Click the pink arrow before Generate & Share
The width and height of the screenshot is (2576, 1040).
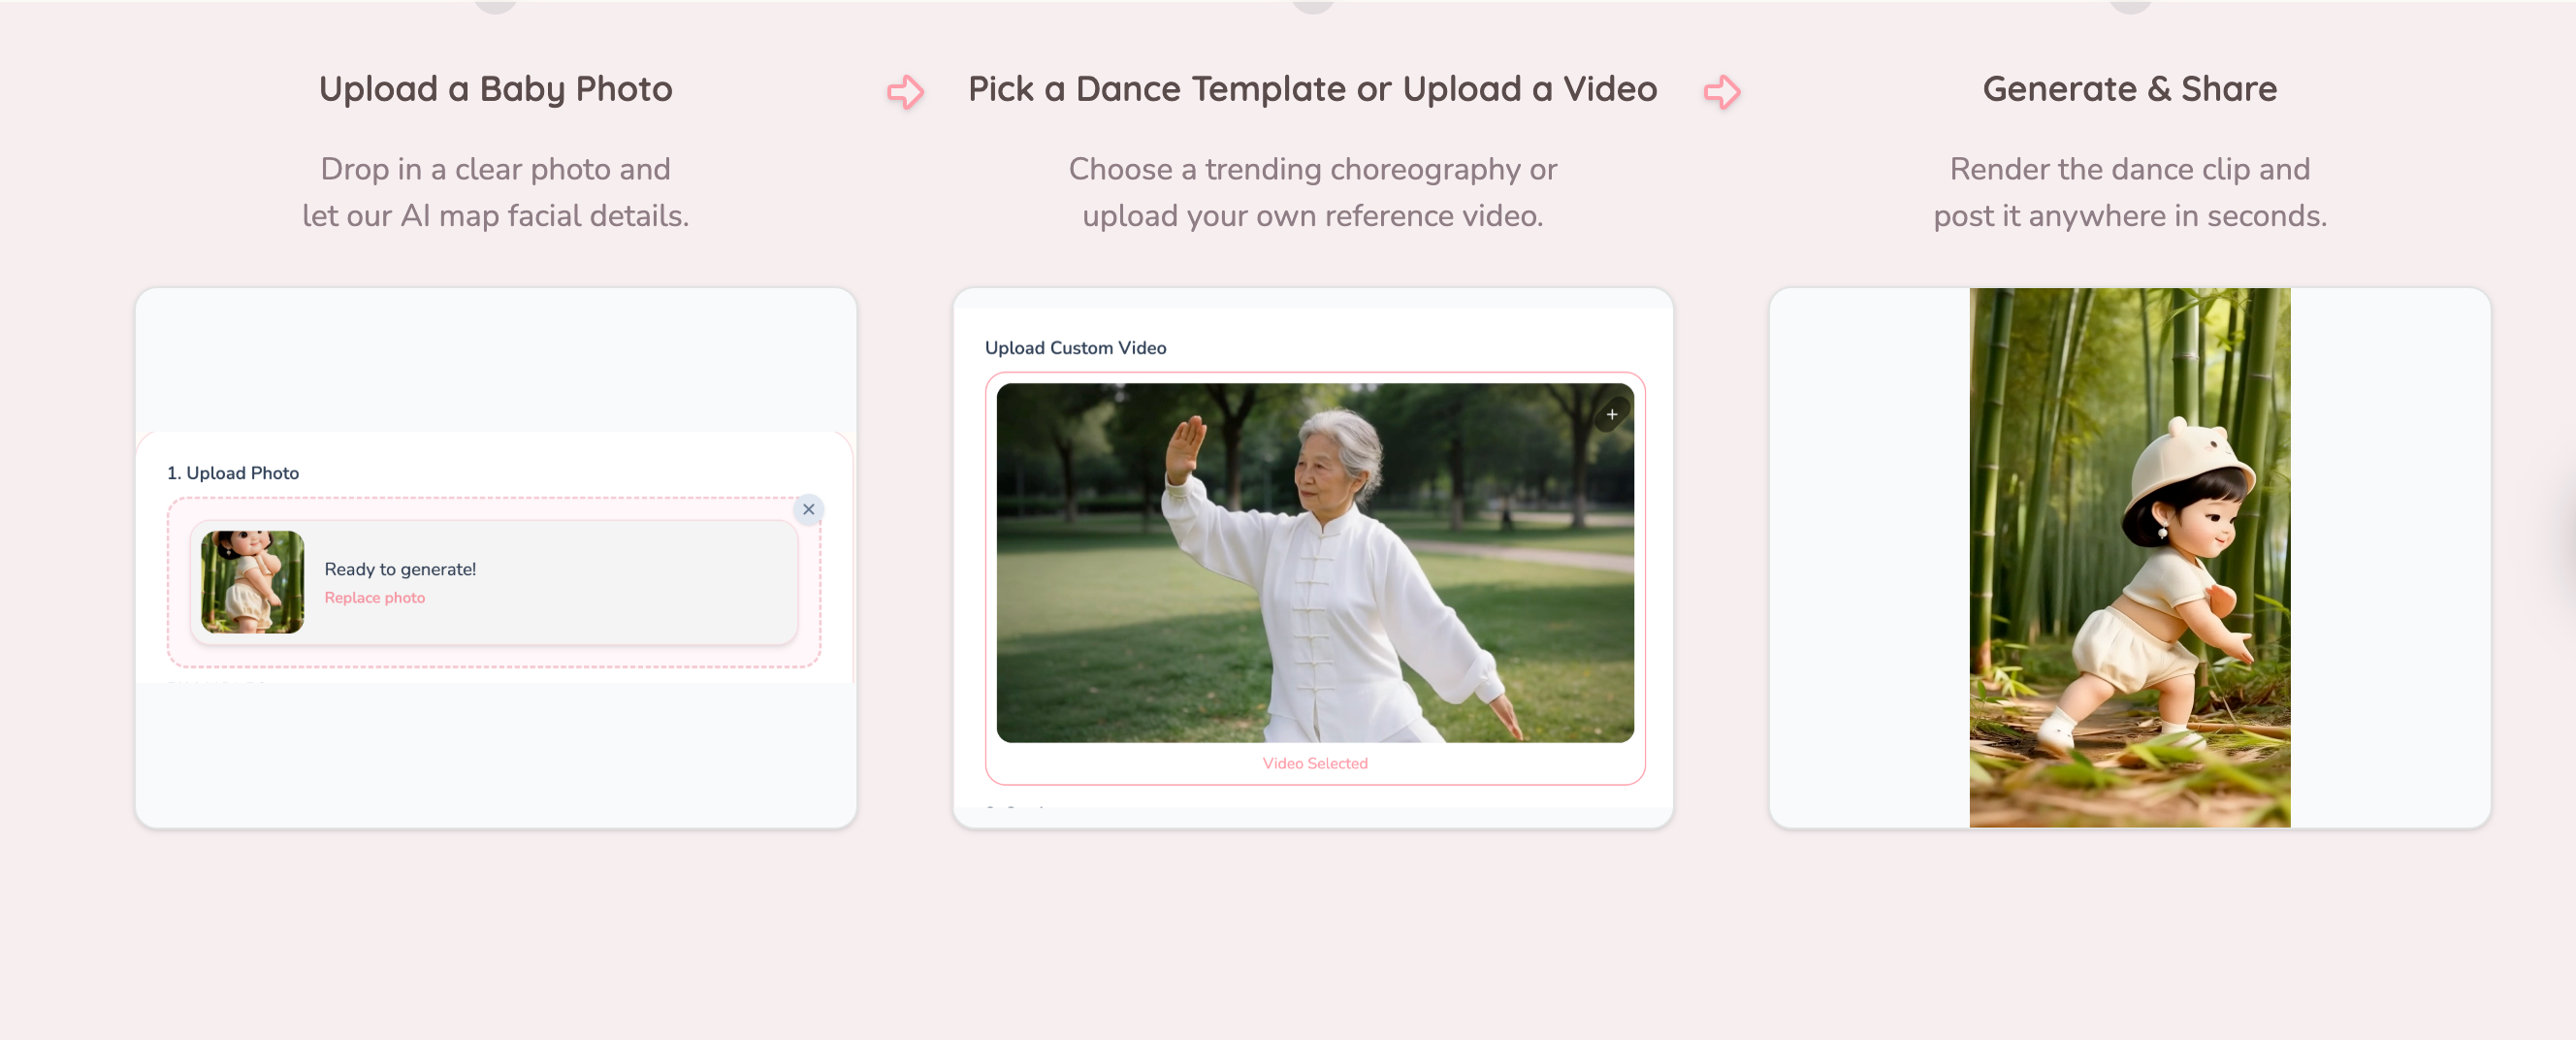click(1723, 92)
